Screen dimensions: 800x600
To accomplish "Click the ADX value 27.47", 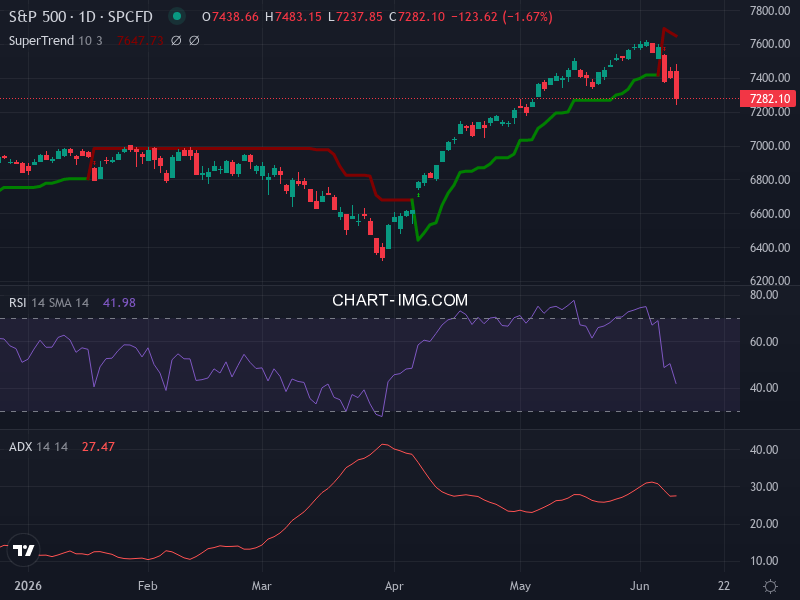I will [98, 446].
